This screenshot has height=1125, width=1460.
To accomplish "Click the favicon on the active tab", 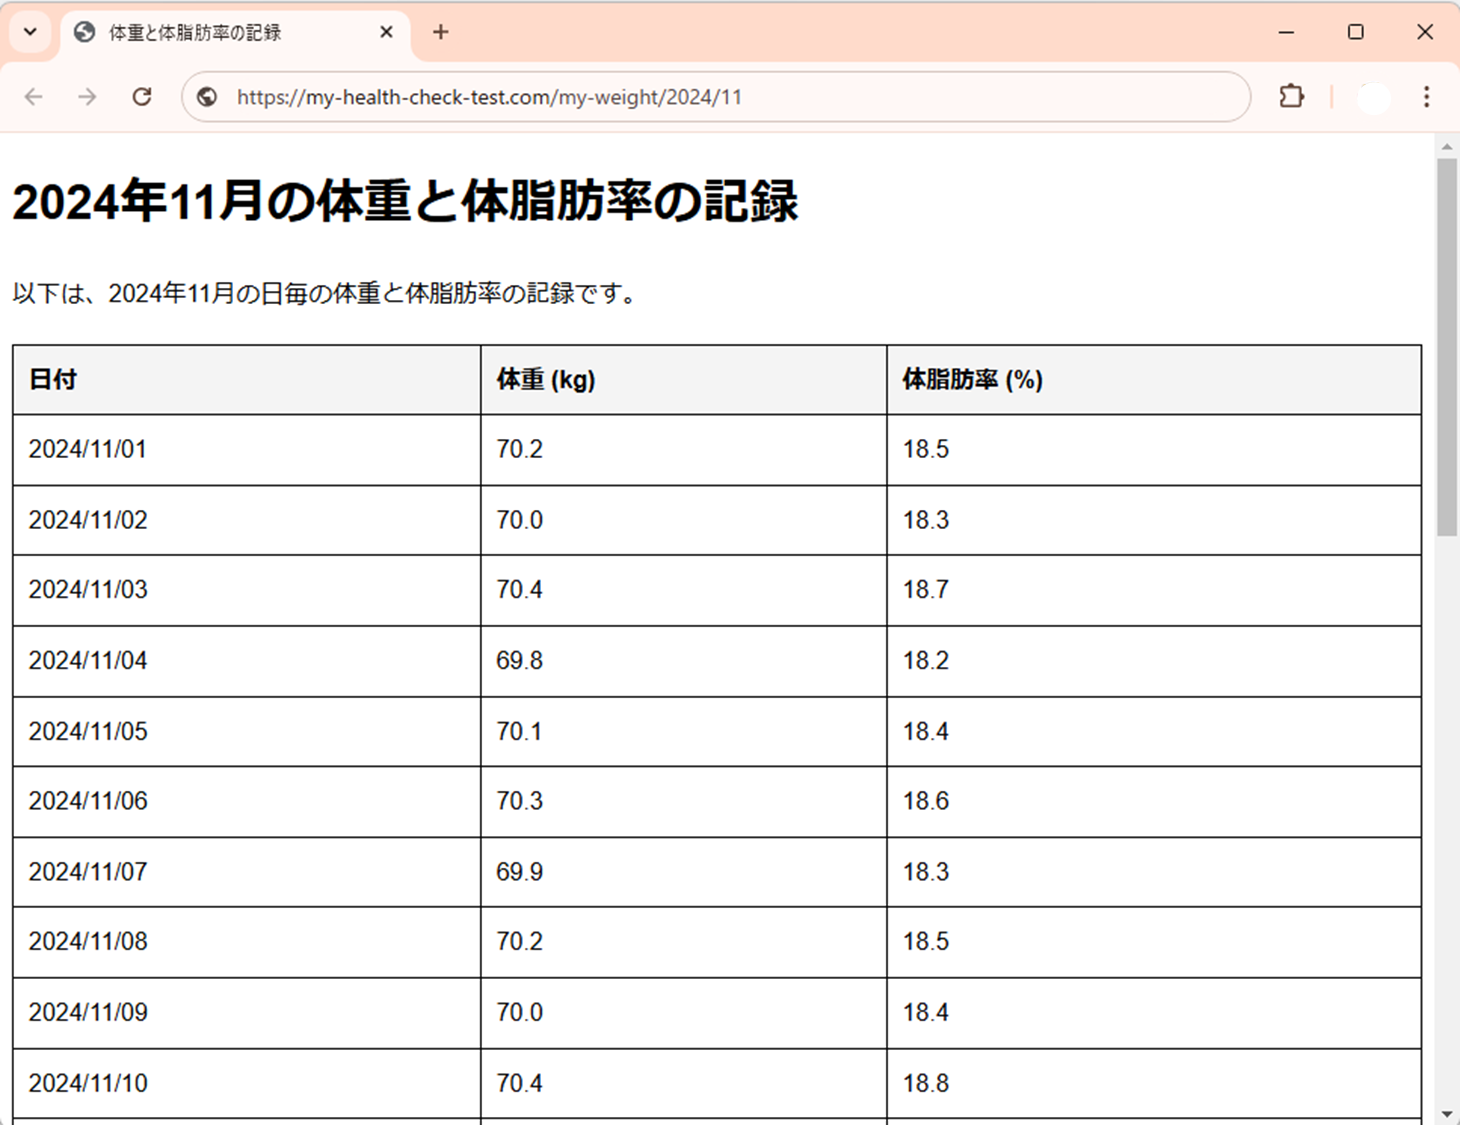I will [84, 32].
